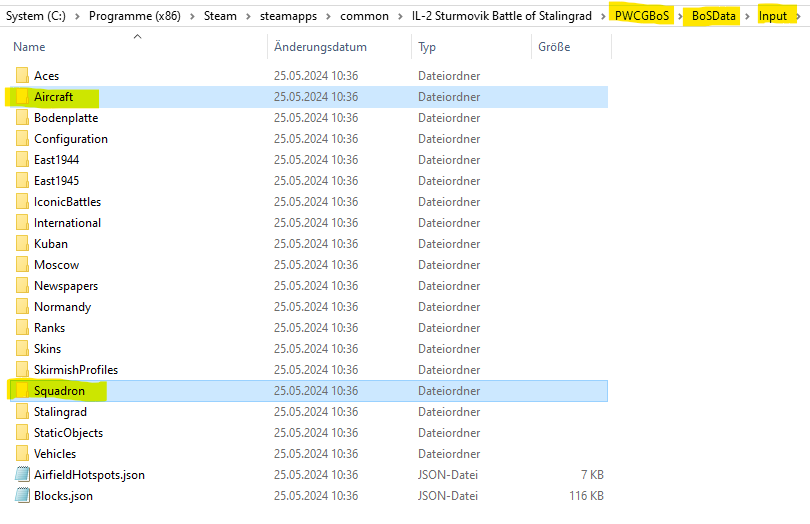
Task: Select the Bodenplatte folder icon
Action: (22, 118)
